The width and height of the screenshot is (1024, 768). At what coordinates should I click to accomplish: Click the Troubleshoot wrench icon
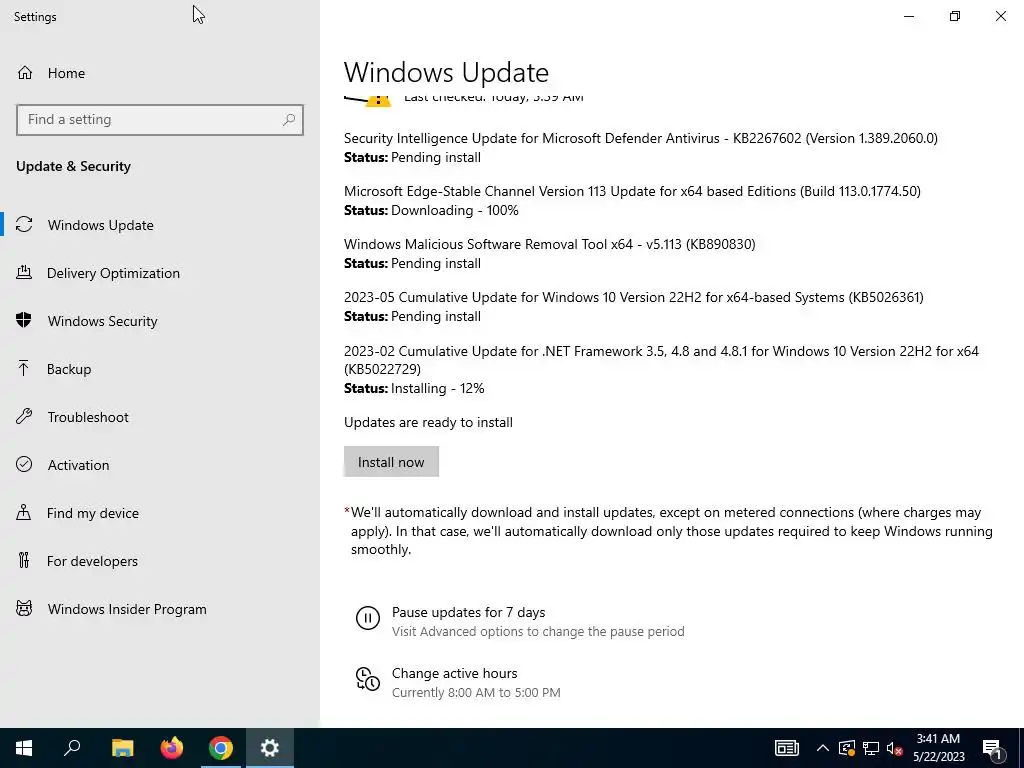[24, 417]
